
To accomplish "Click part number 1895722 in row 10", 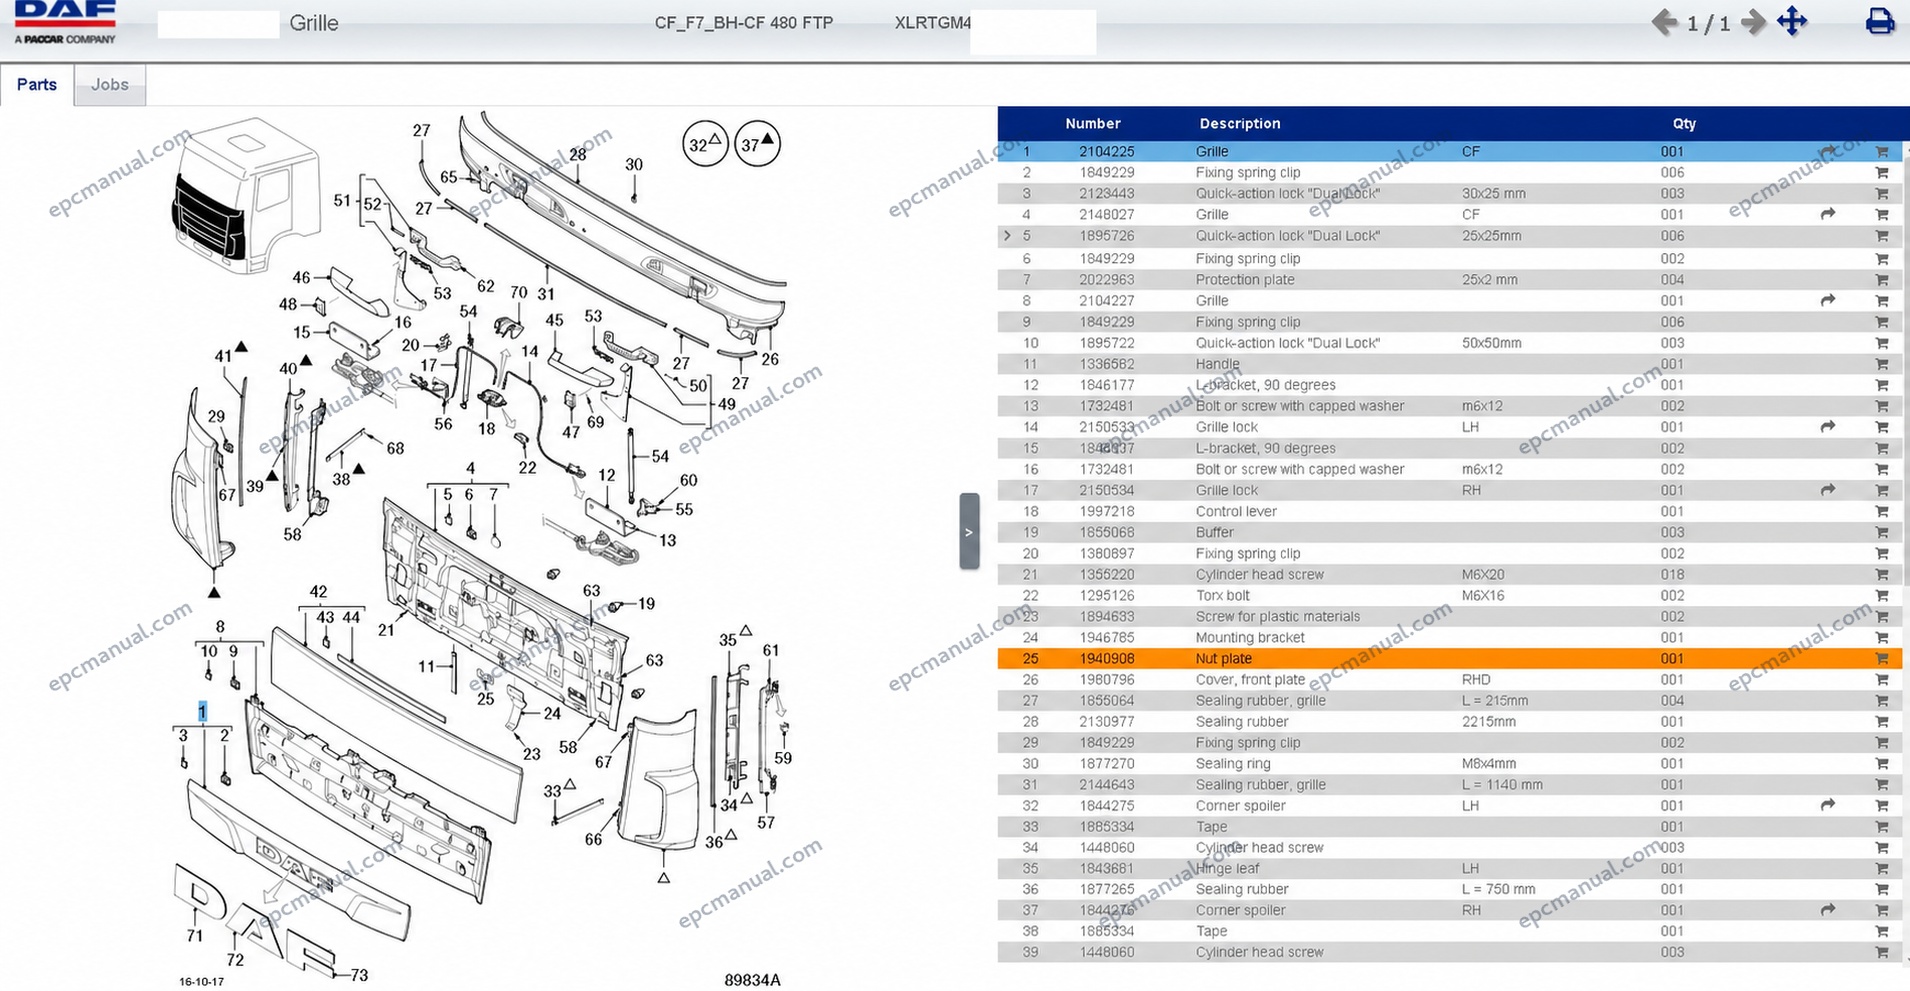I will click(1107, 343).
